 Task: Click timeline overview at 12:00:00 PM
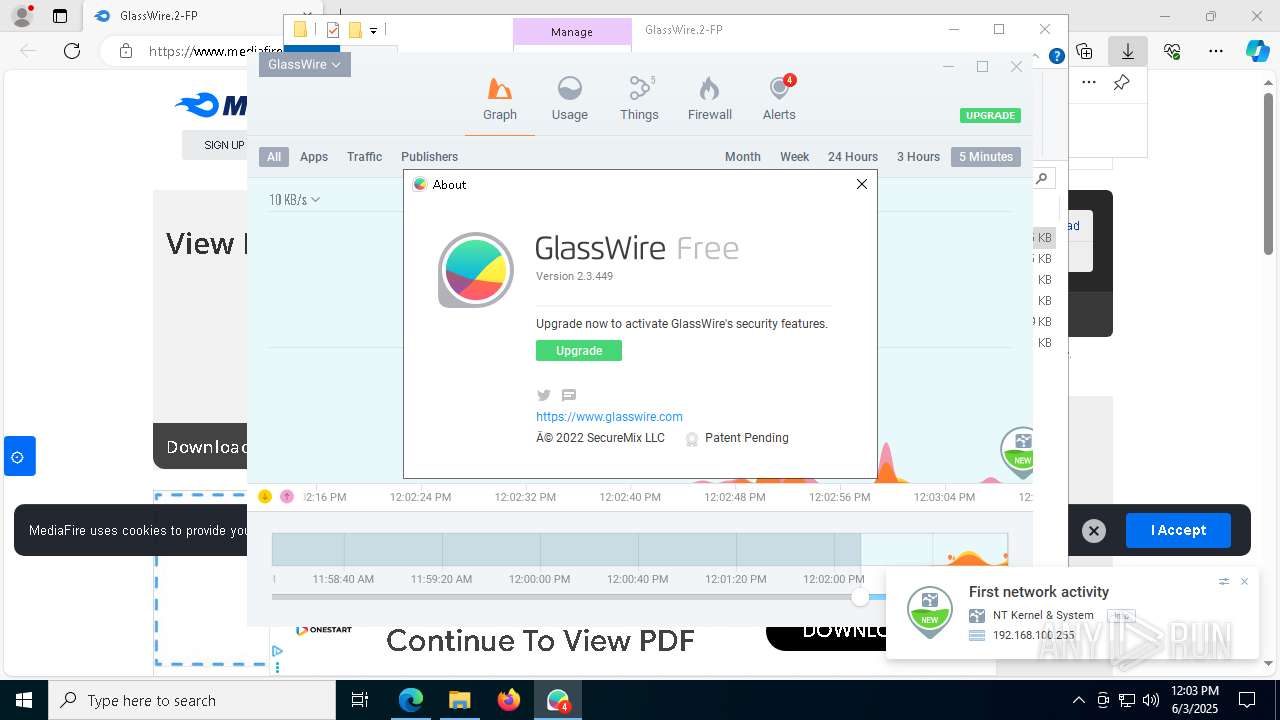[x=540, y=579]
